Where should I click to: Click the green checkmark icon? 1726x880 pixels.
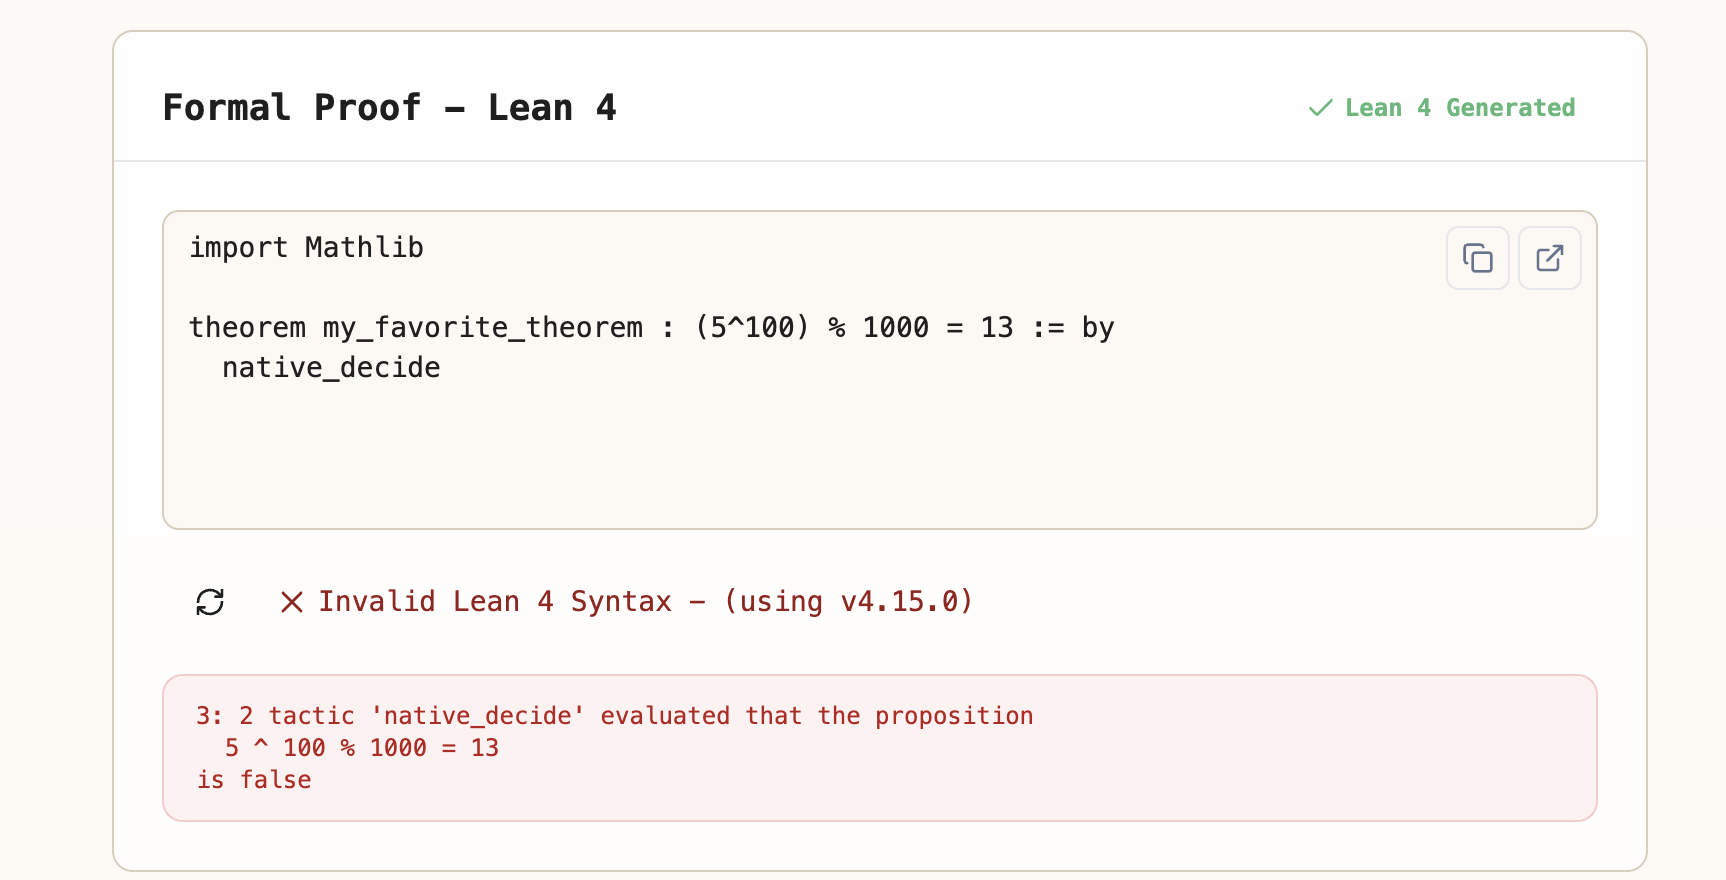pos(1320,108)
